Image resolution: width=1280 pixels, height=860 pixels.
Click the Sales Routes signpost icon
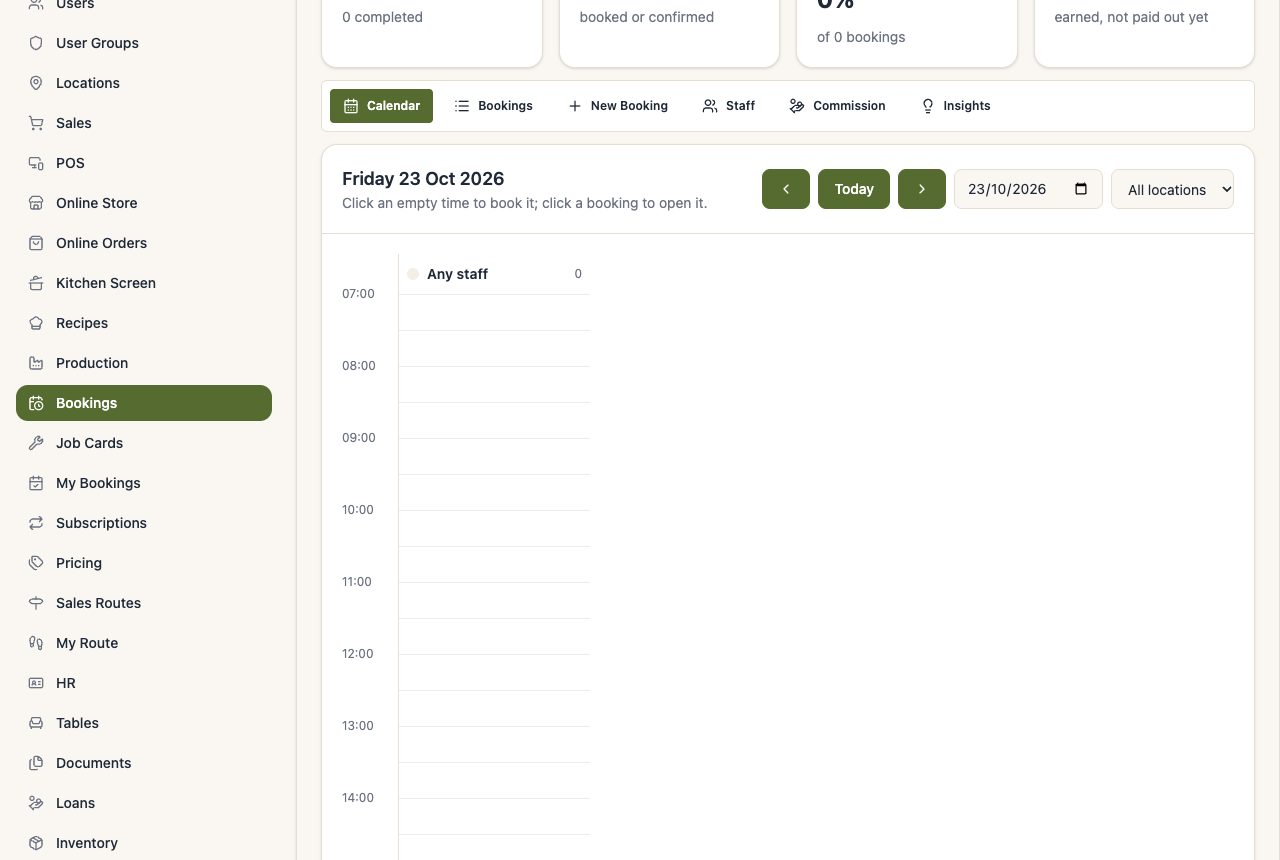[36, 603]
